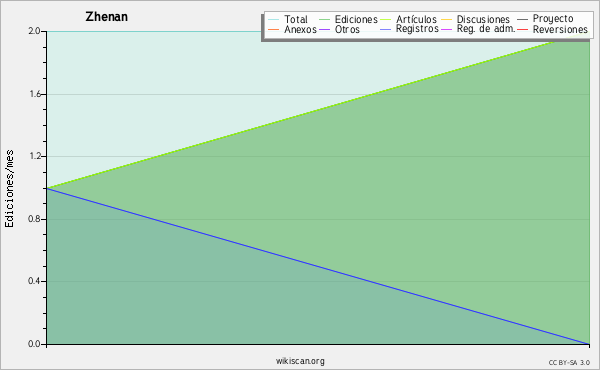Click the 0.4 y-axis tick label
The width and height of the screenshot is (600, 370).
click(x=34, y=281)
